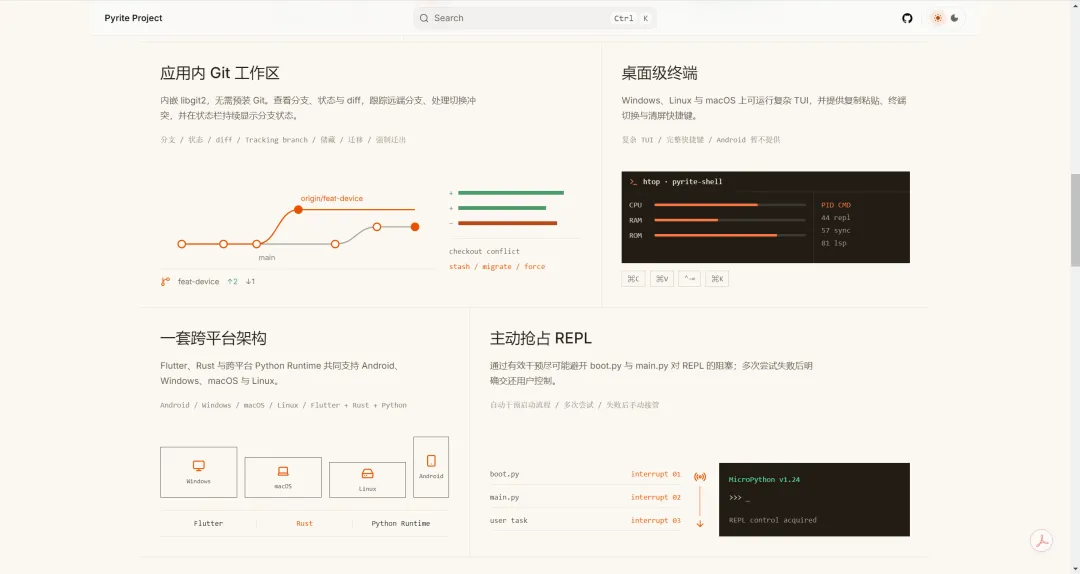
Task: Click the main.py row
Action: point(585,497)
